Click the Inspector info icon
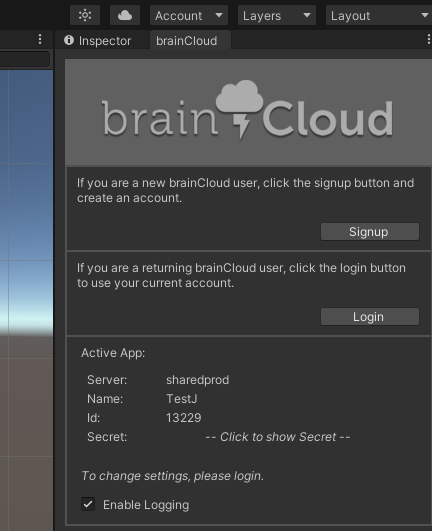432x531 pixels. click(x=69, y=40)
